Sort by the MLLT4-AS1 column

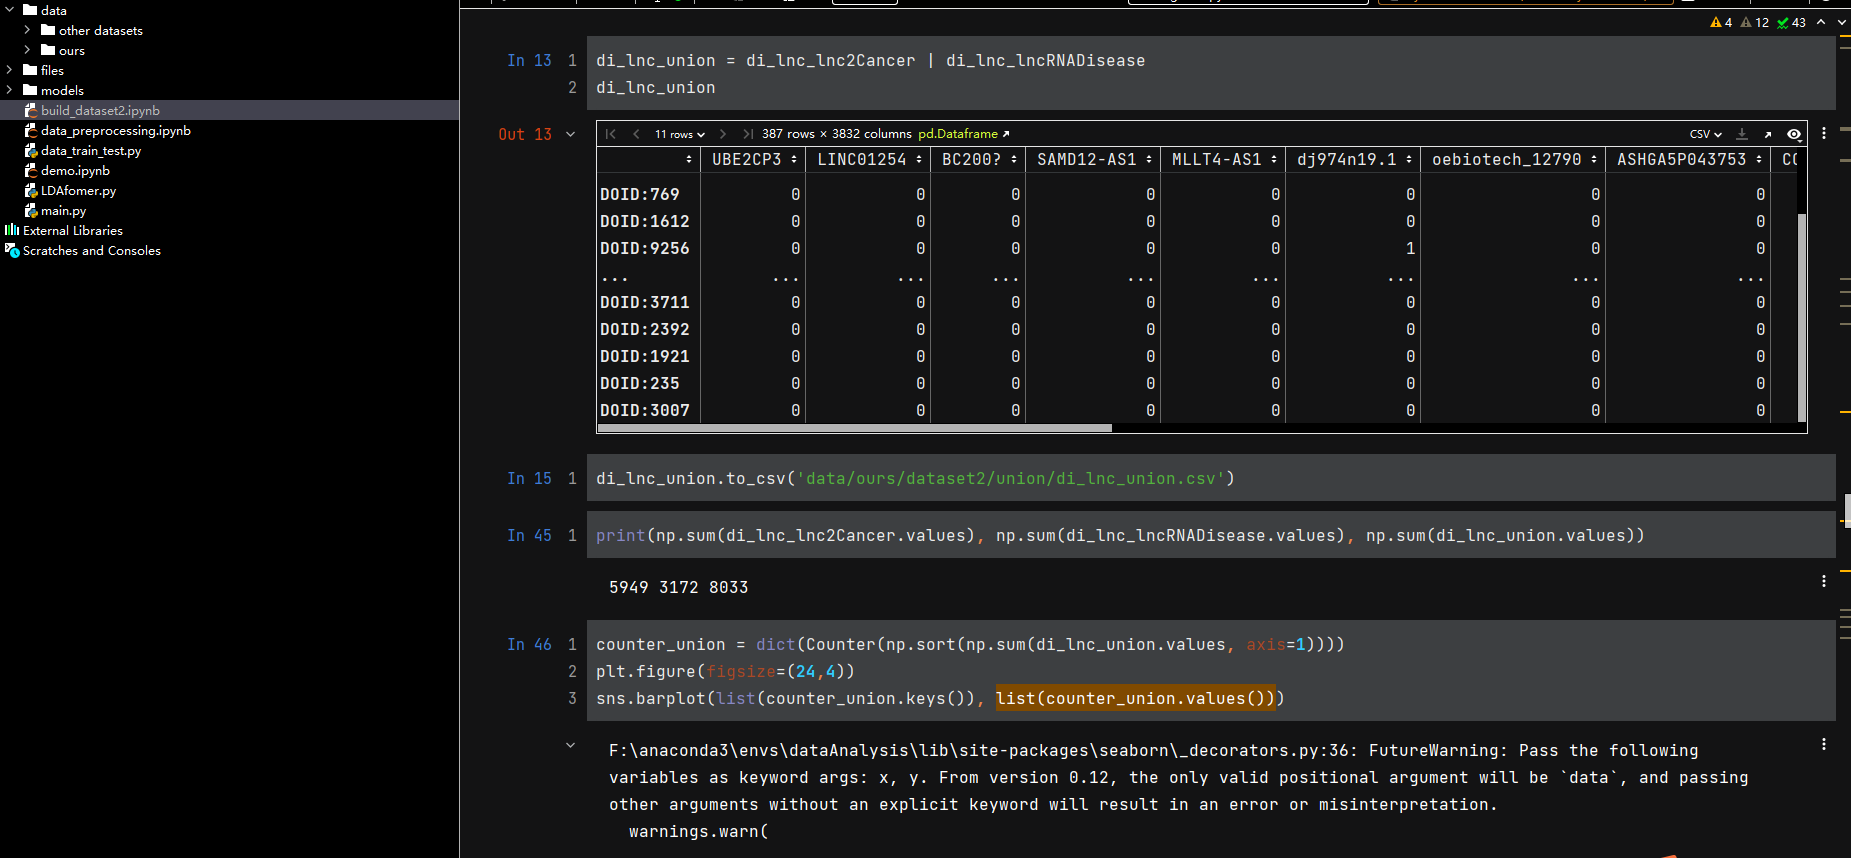tap(1274, 159)
